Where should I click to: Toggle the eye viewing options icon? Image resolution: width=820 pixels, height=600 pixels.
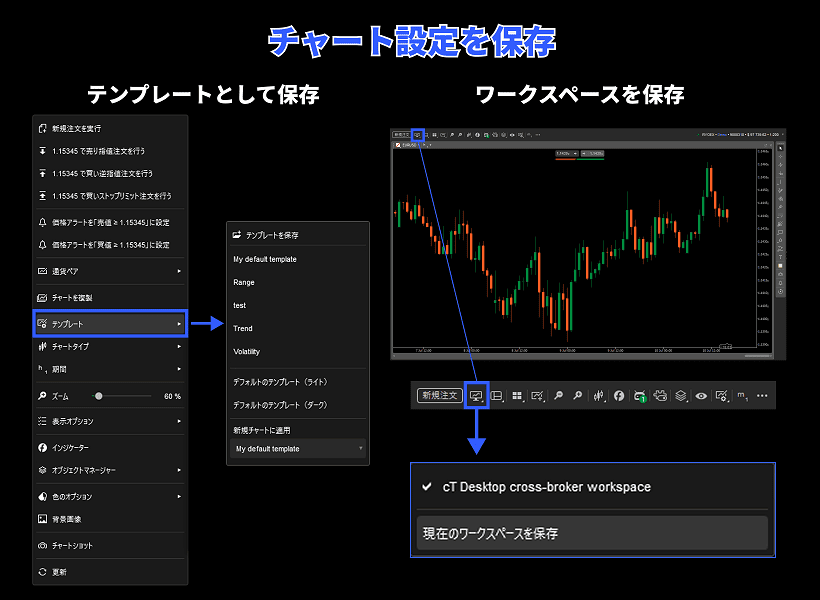point(701,396)
